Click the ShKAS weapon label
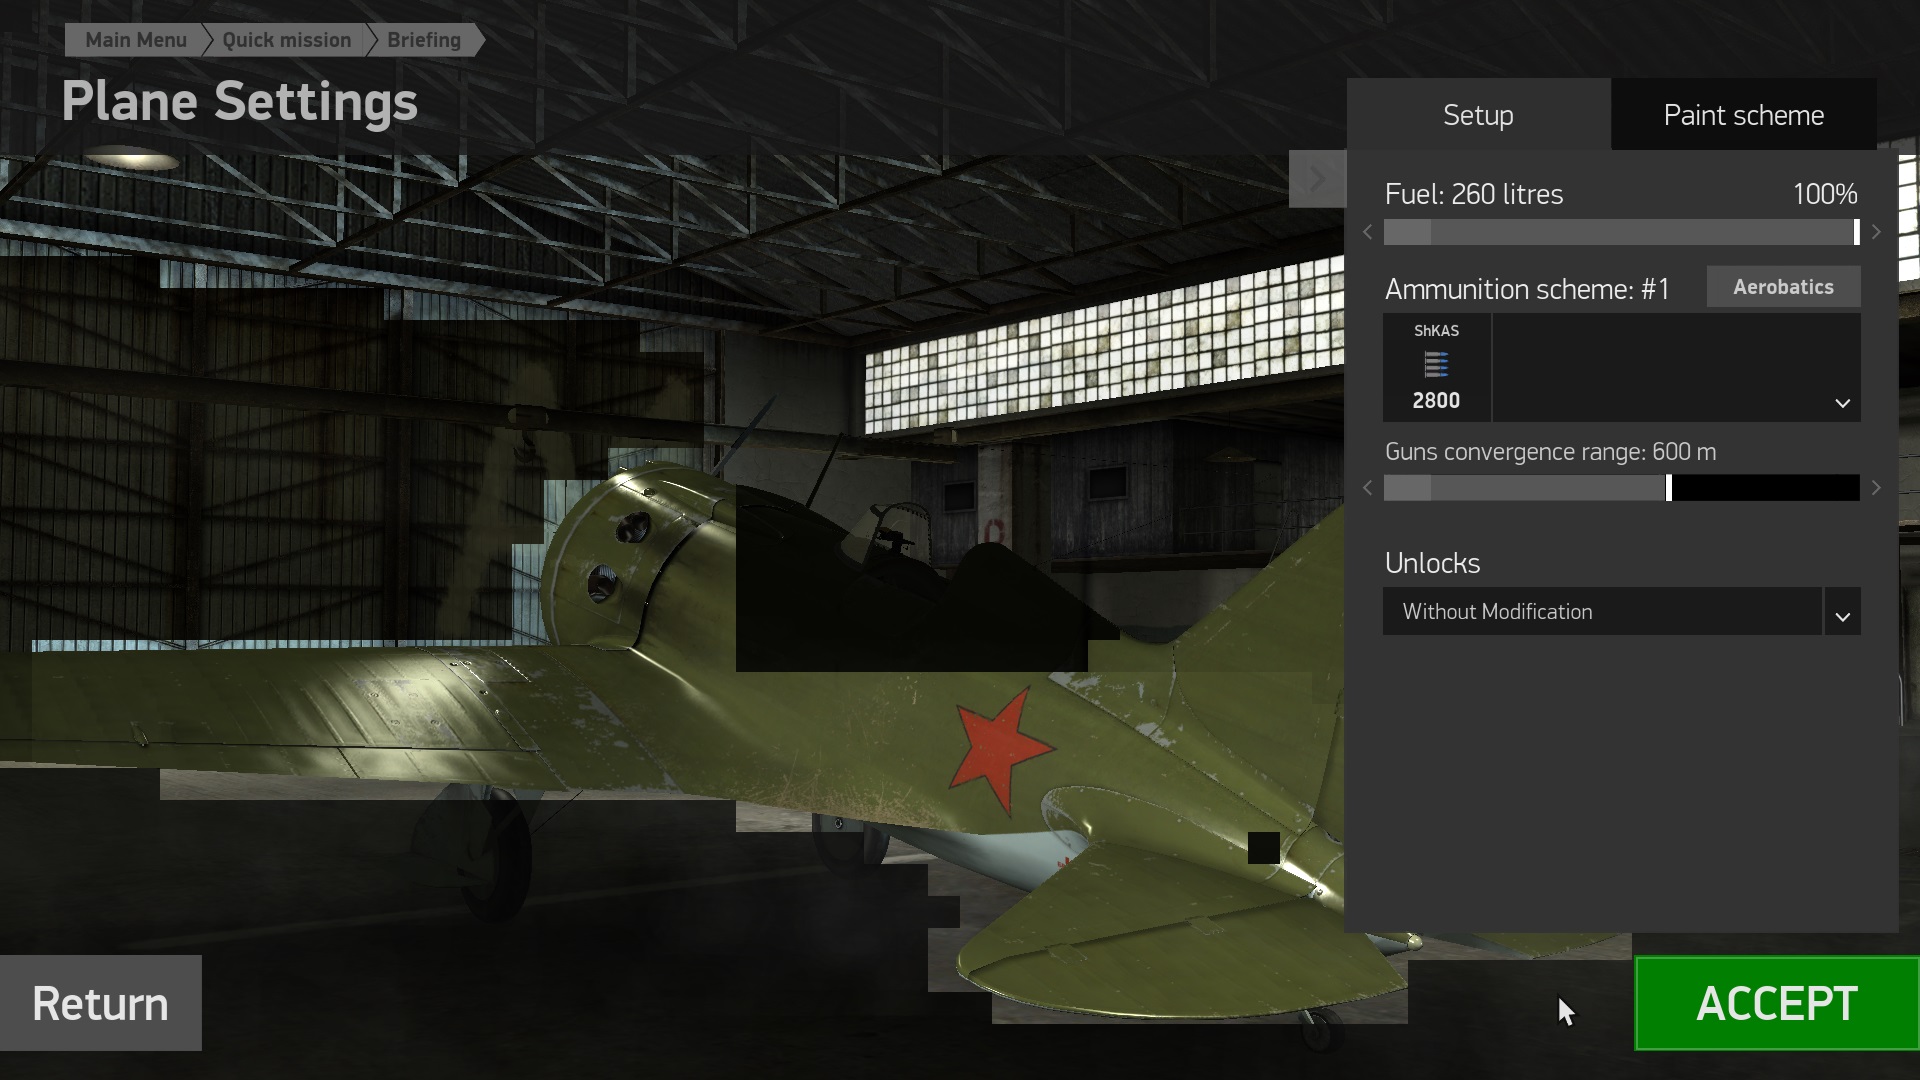 pyautogui.click(x=1436, y=330)
